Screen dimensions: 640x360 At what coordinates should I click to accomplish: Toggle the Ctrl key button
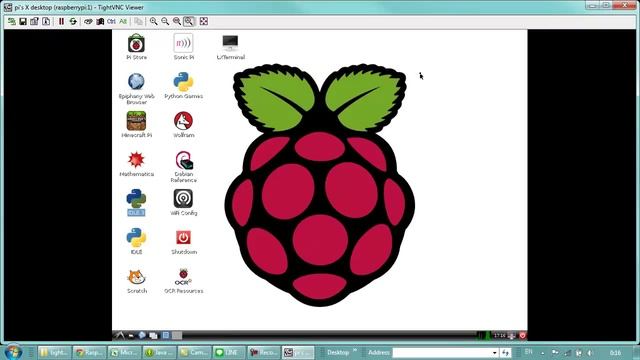coord(111,21)
